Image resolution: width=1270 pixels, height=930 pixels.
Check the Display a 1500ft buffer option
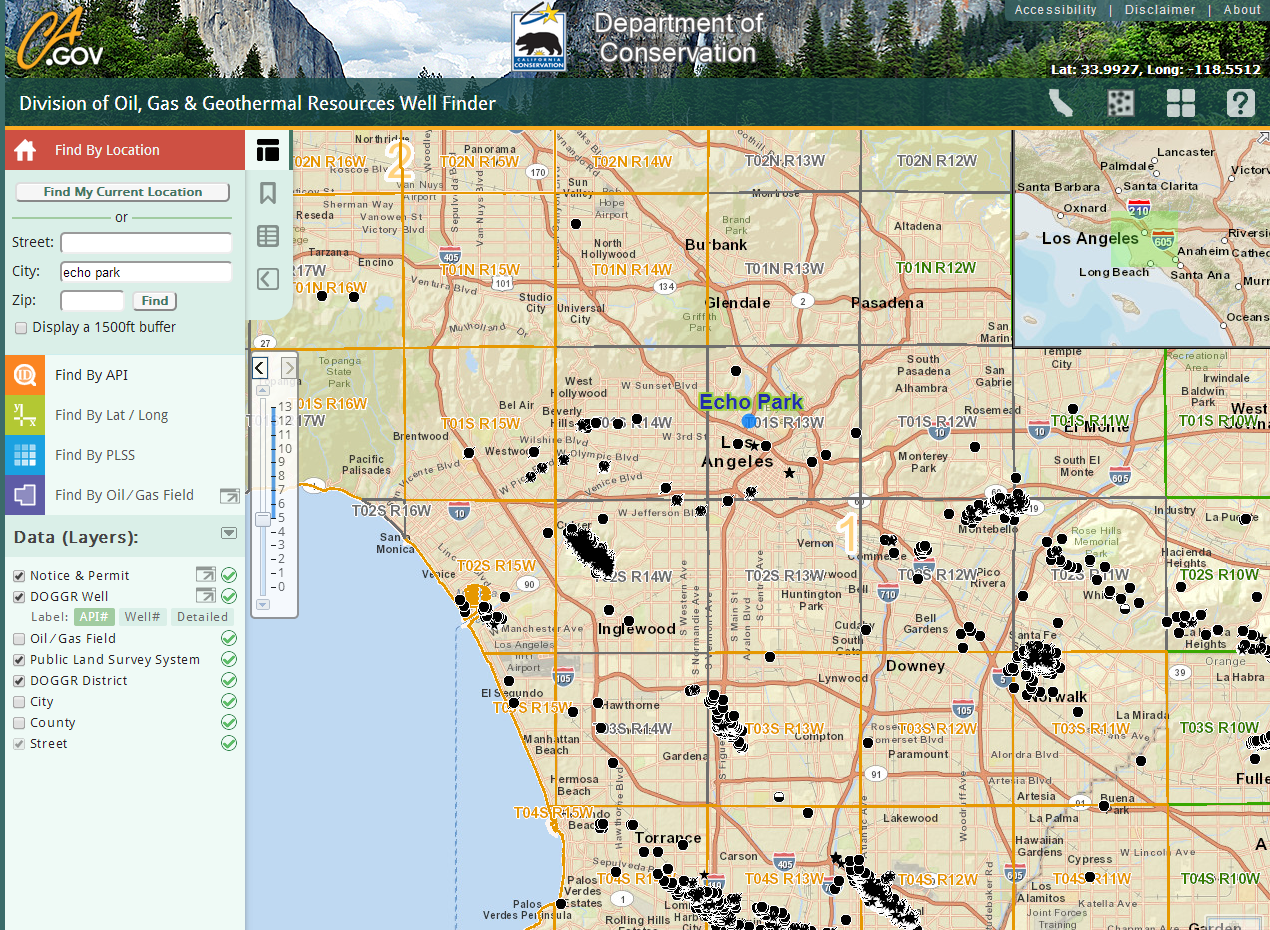pos(21,327)
